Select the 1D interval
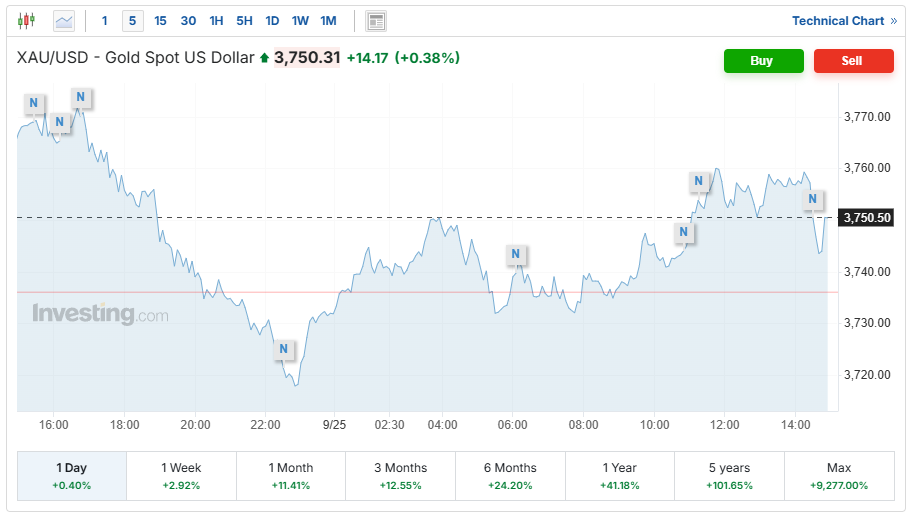The width and height of the screenshot is (912, 519). pos(272,20)
